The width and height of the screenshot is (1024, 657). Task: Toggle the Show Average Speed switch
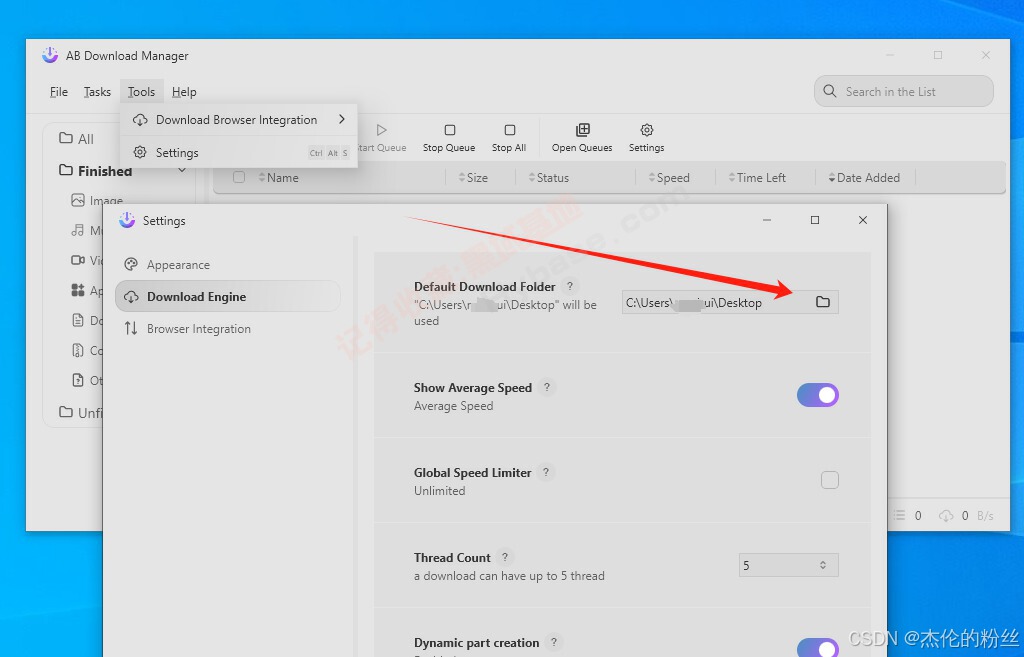click(x=818, y=395)
